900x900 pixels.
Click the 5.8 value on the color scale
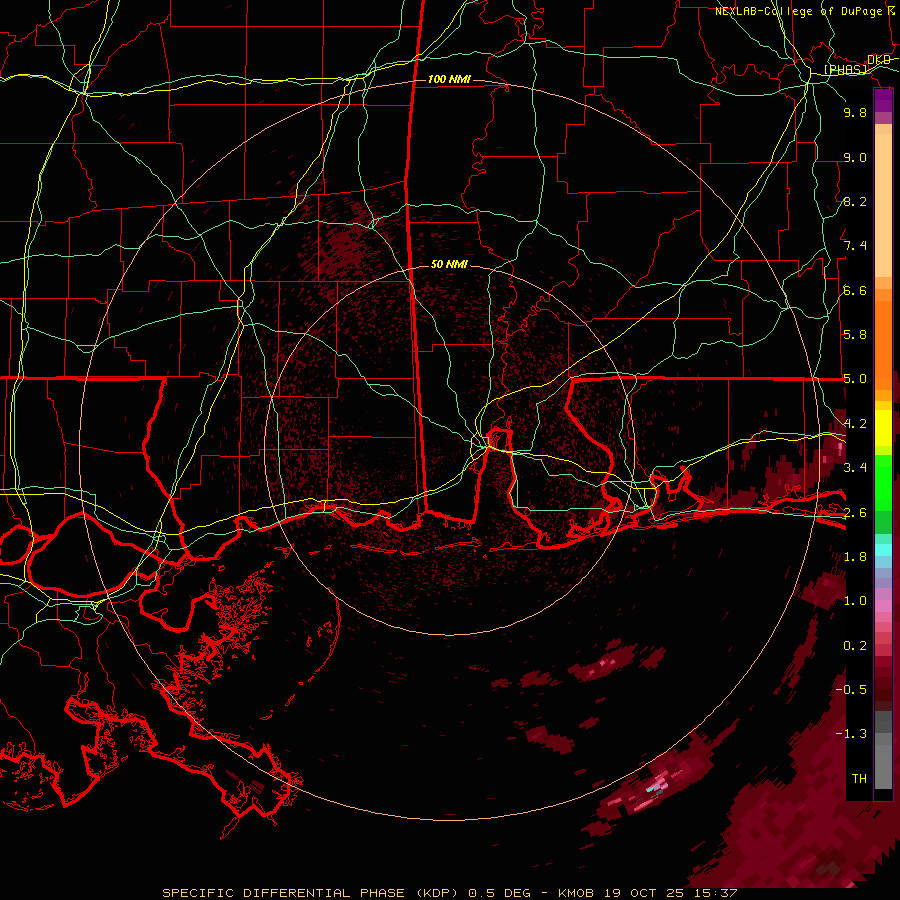tap(855, 335)
